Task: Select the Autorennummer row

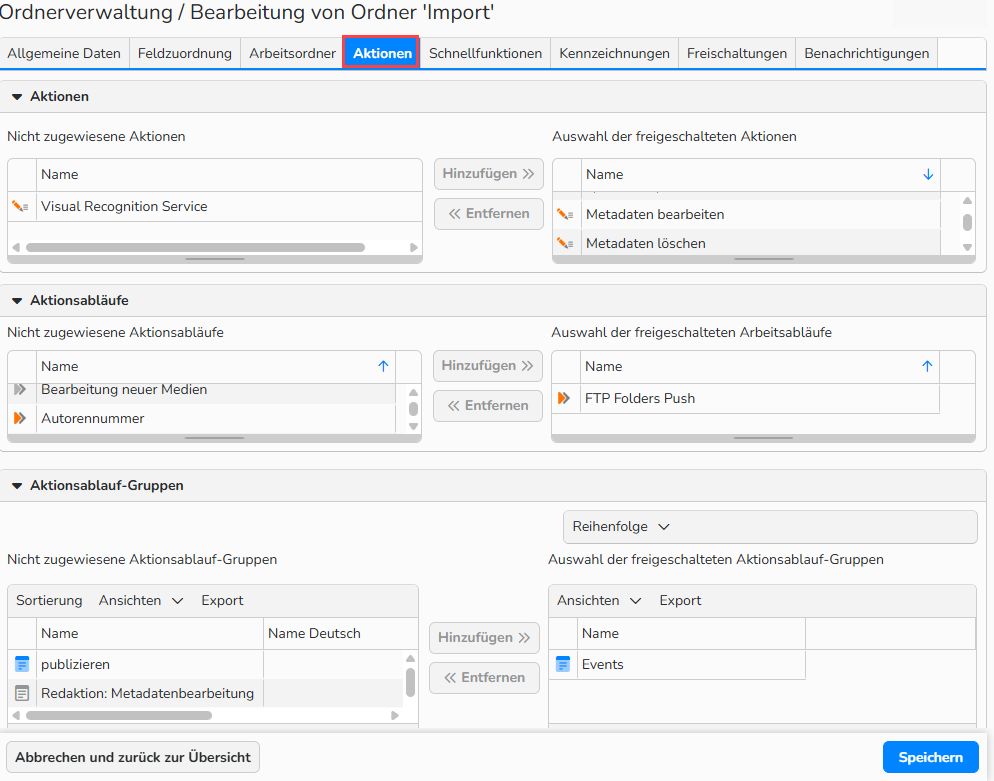Action: [x=202, y=418]
